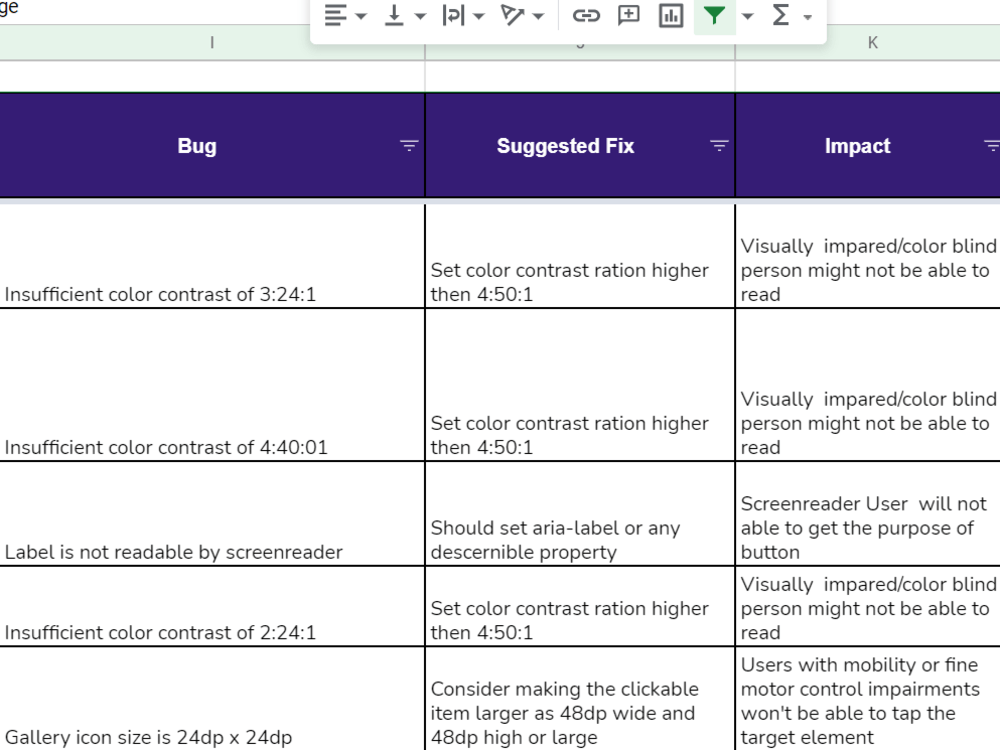Select cell 'Should set aria-label or any descernible property'
Viewport: 1000px width, 750px height.
point(580,513)
